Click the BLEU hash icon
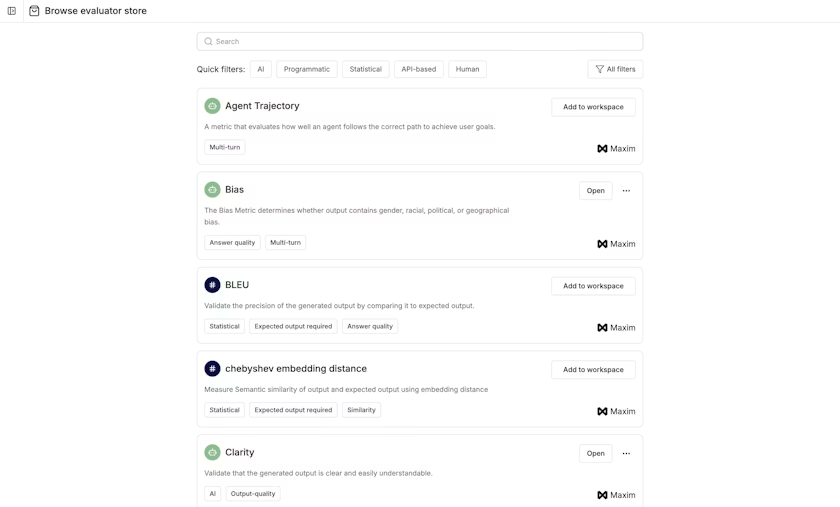This screenshot has height=507, width=840. point(212,285)
